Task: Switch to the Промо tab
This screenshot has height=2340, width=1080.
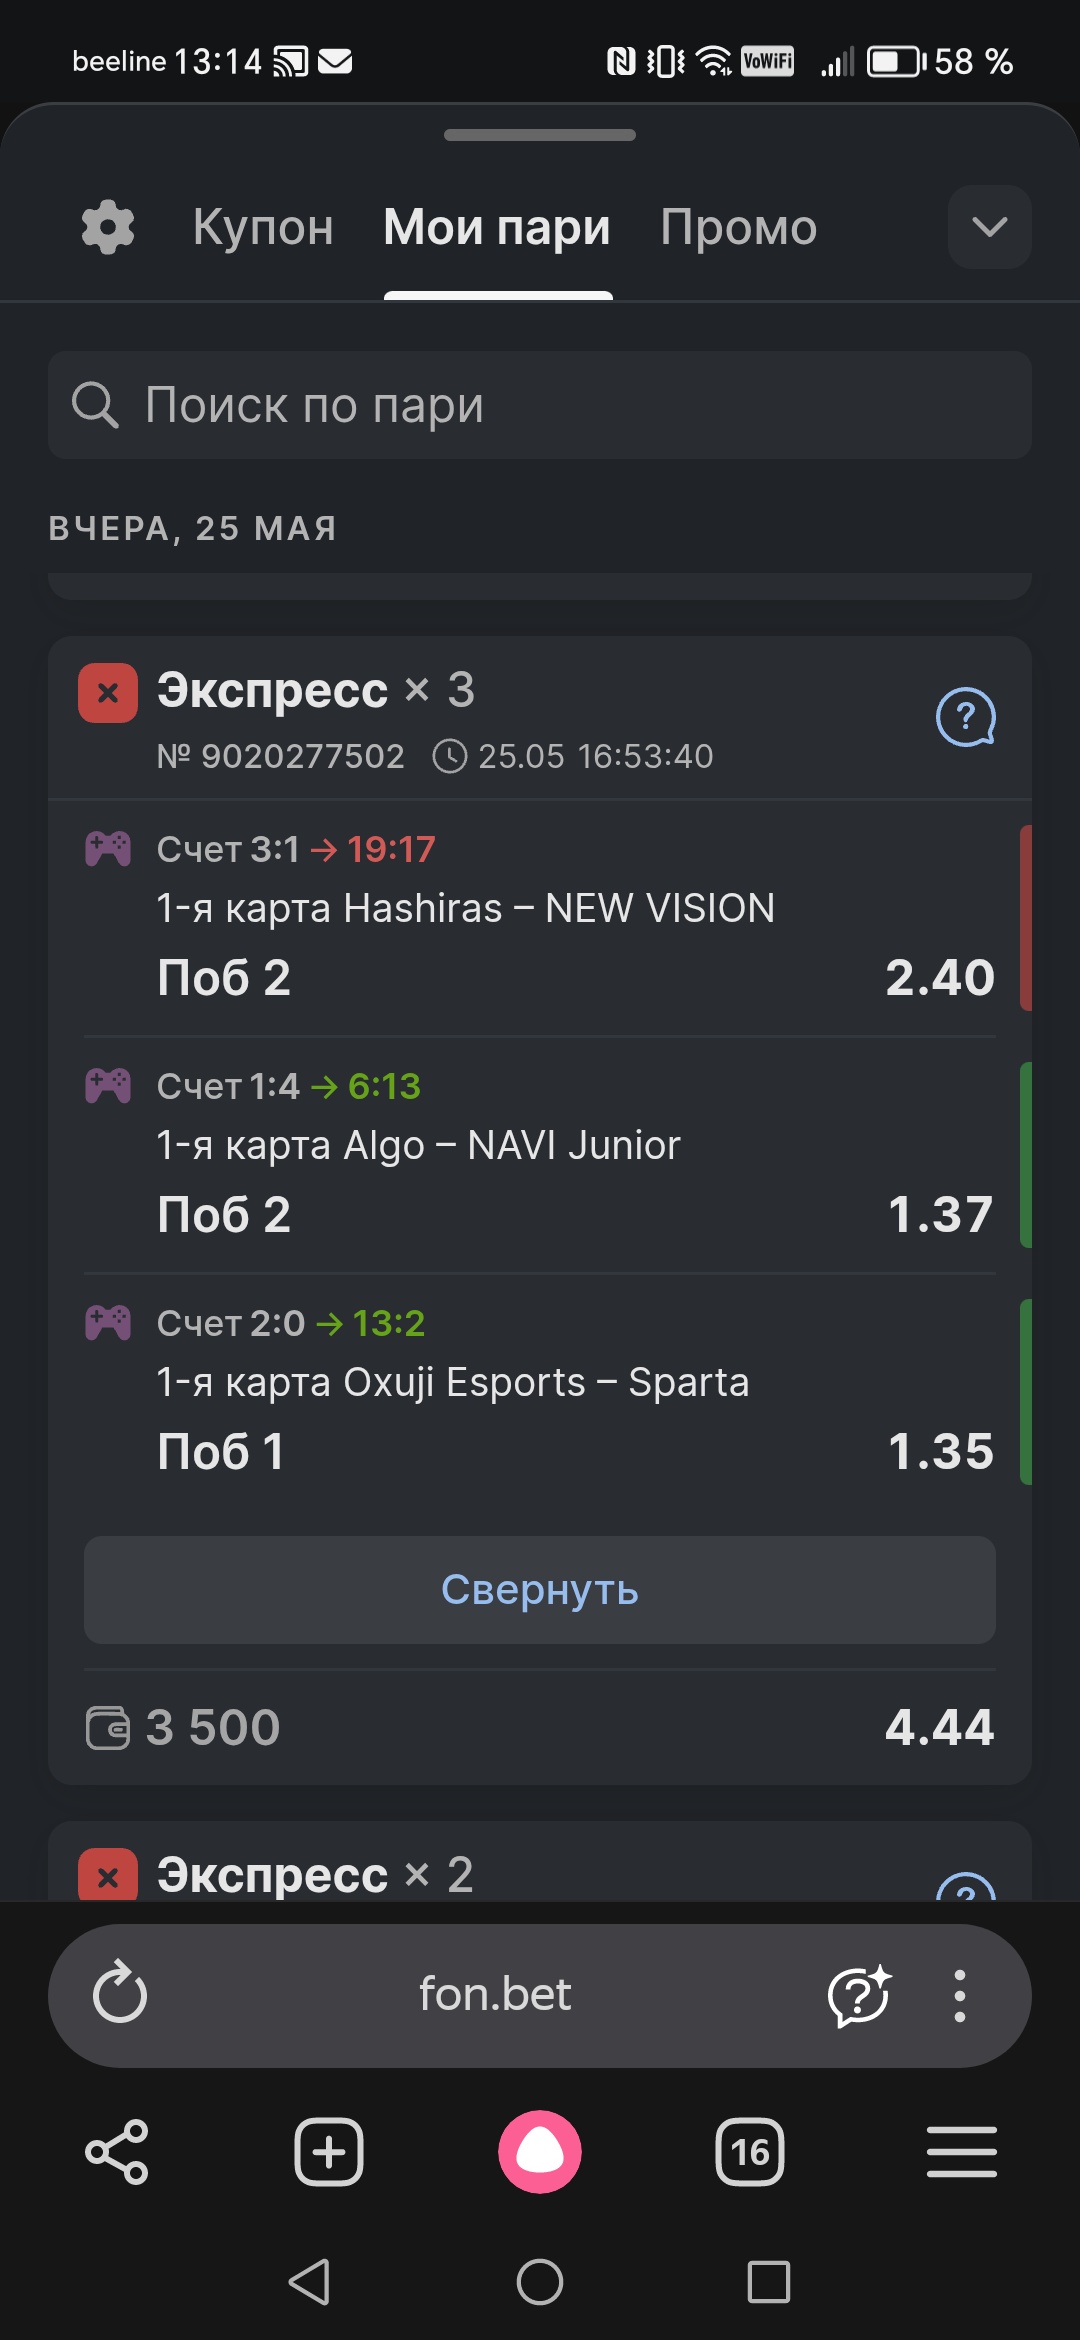Action: 739,227
